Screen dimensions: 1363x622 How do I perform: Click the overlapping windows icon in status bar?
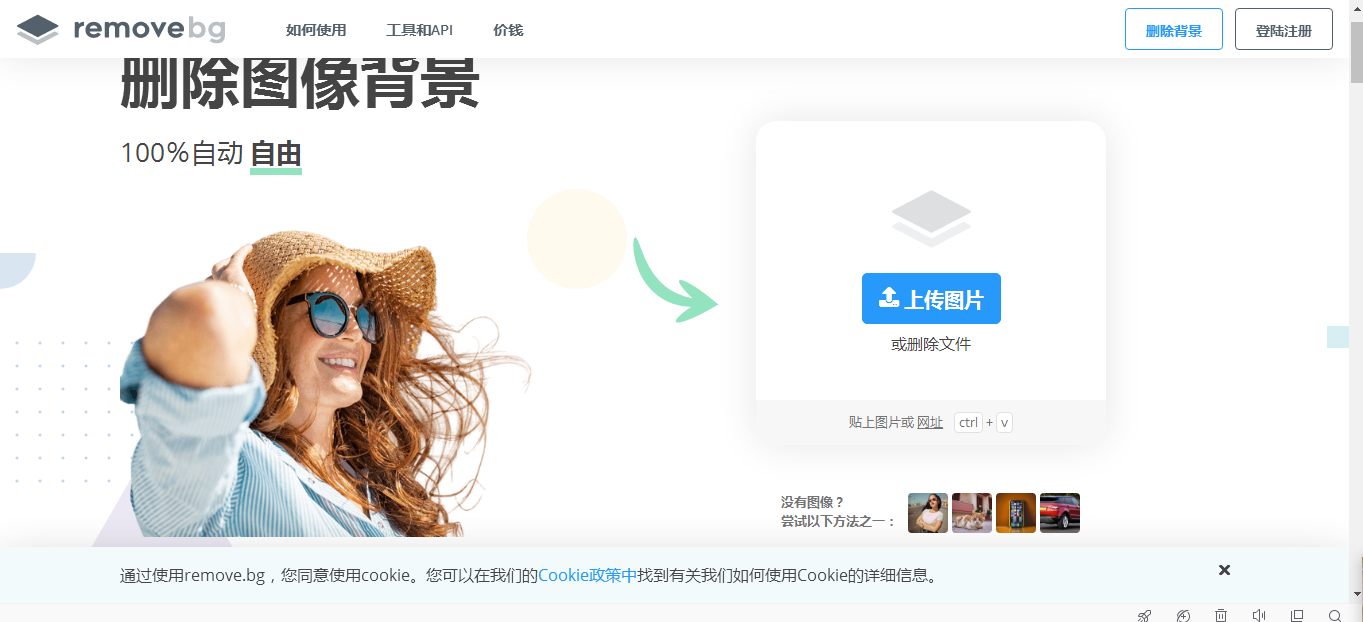[x=1297, y=615]
